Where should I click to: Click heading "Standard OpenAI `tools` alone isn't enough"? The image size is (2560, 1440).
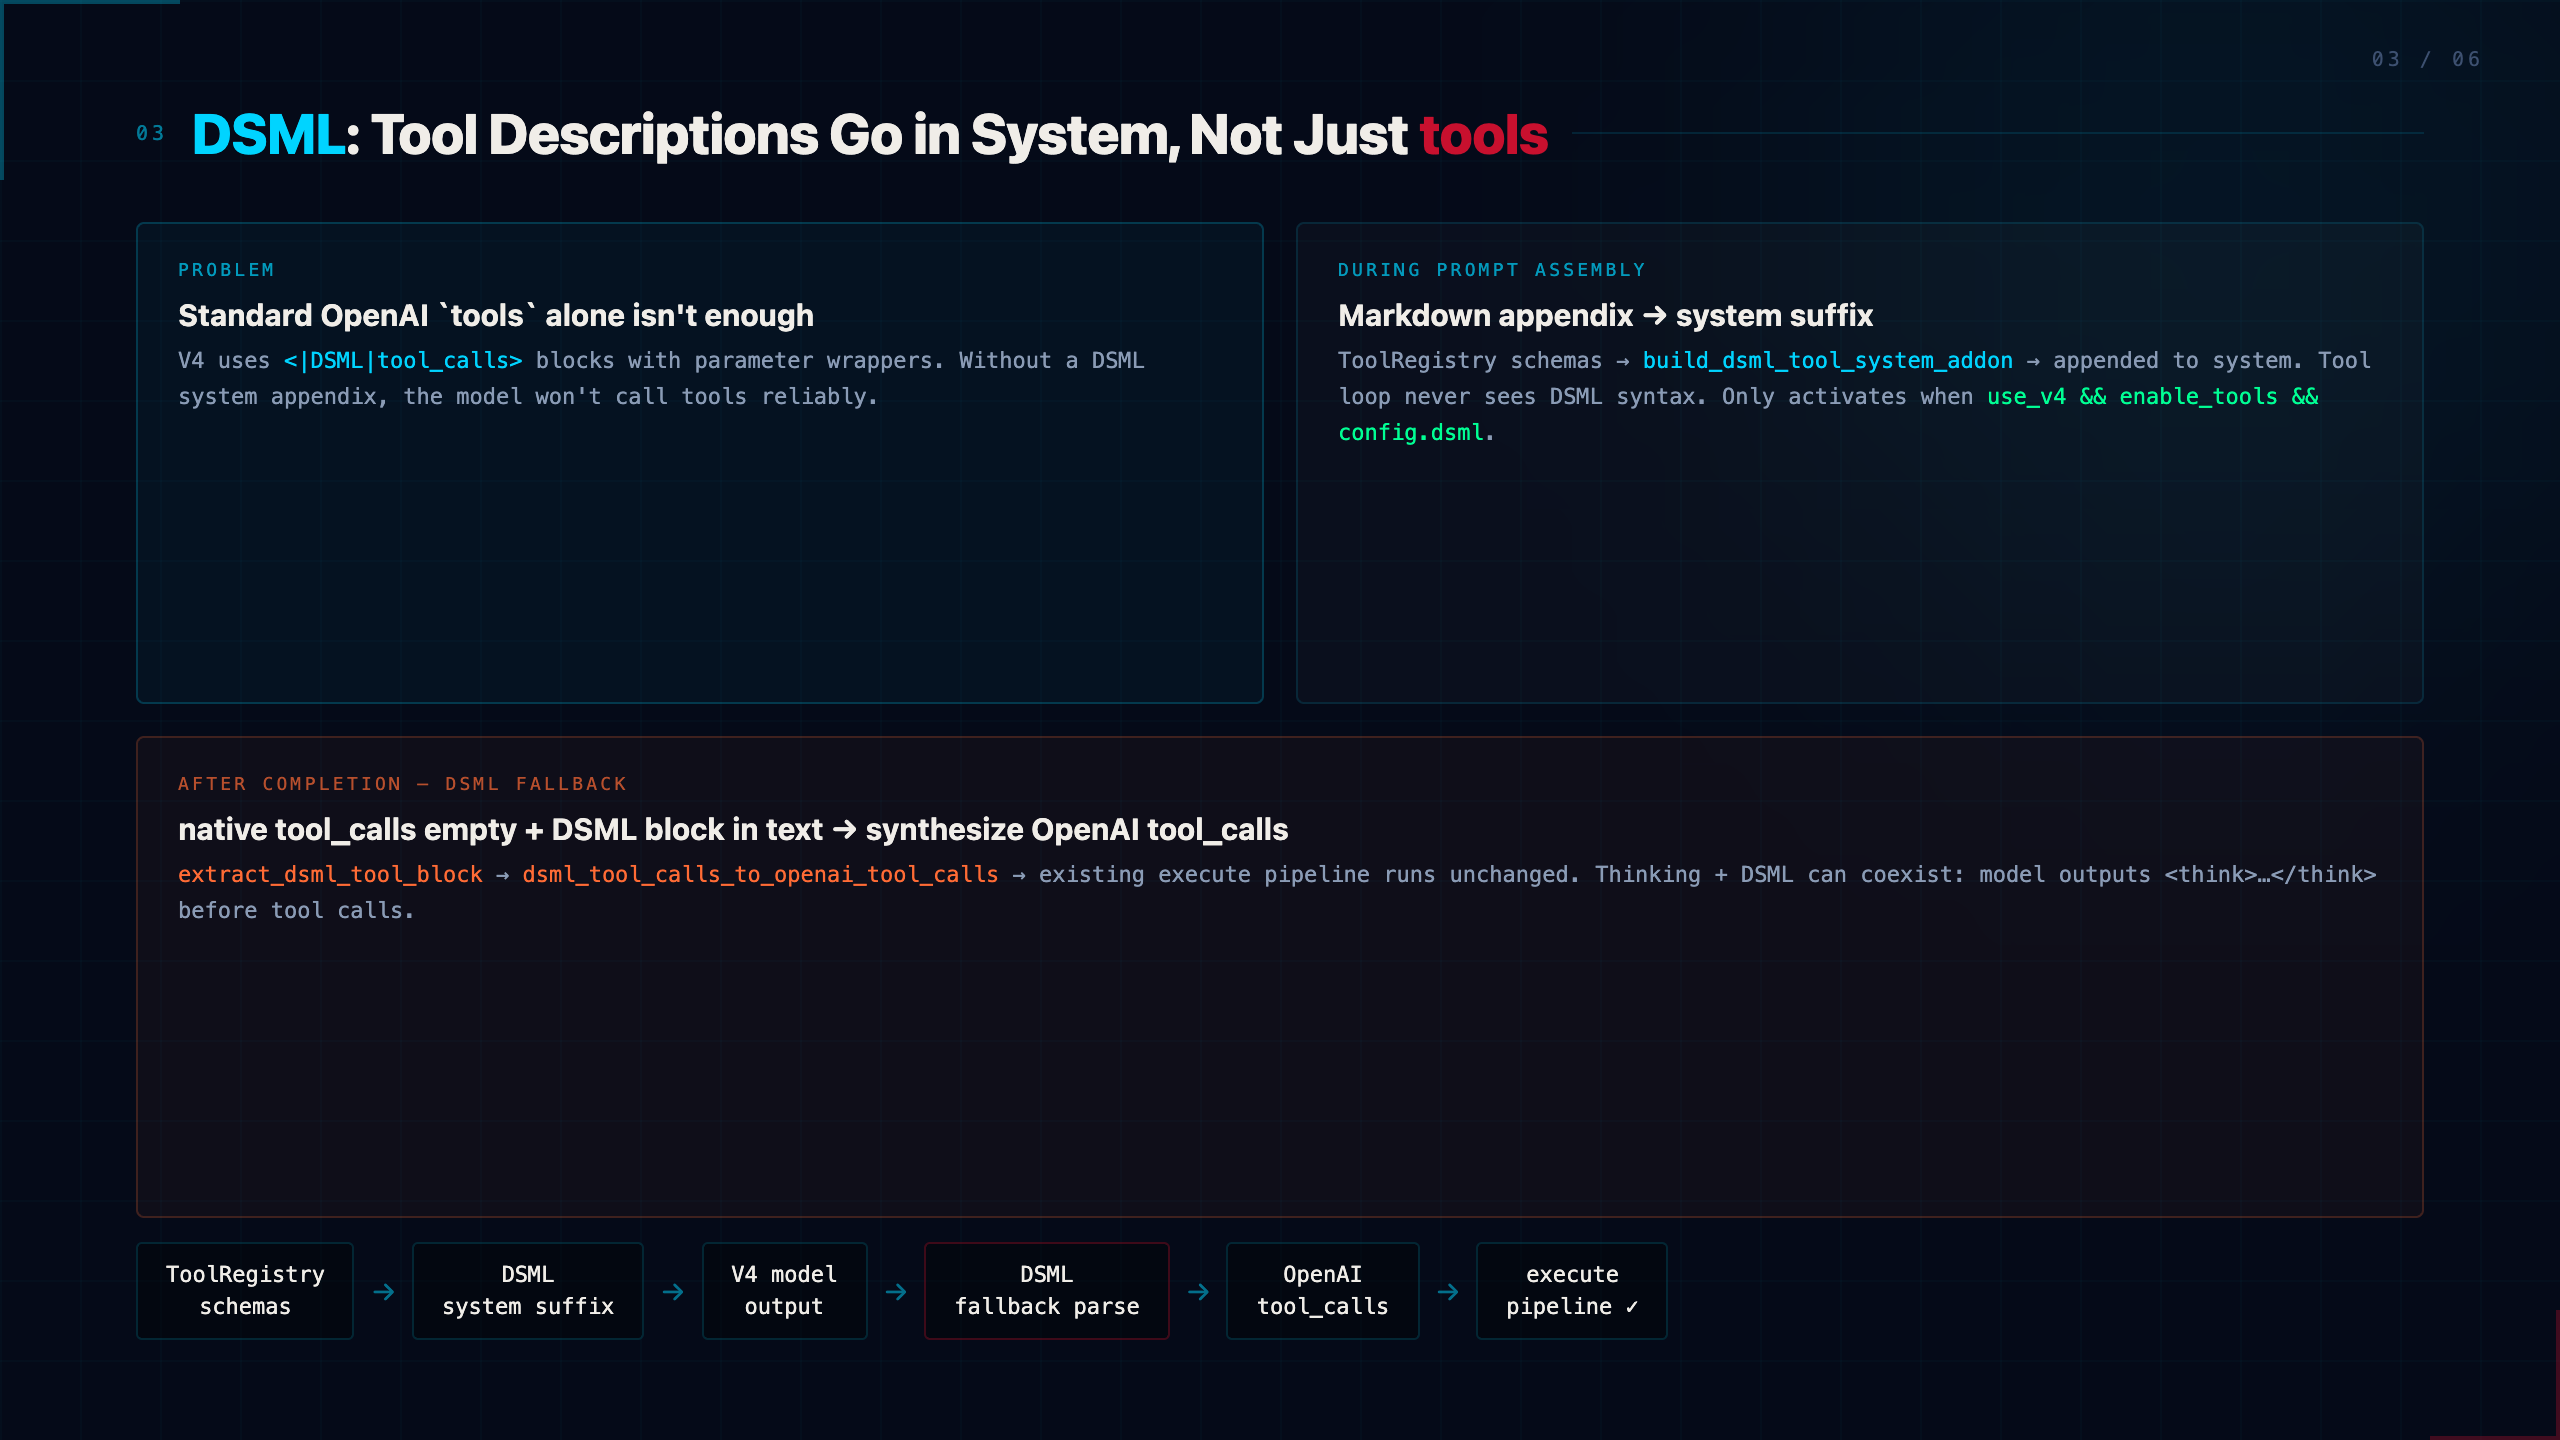click(x=496, y=316)
